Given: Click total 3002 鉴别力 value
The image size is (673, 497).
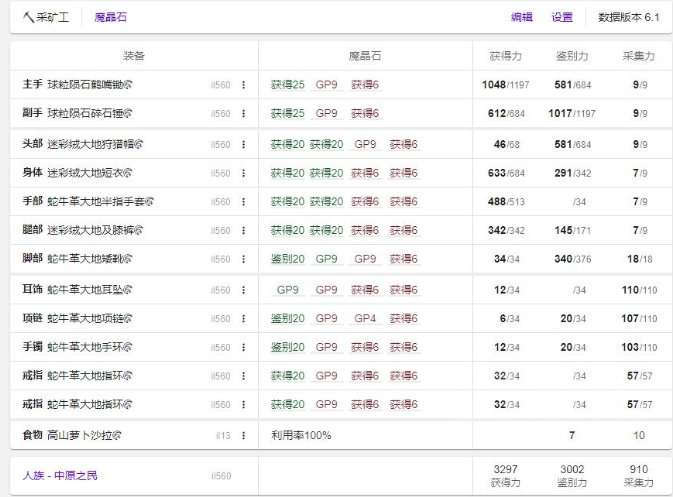Looking at the screenshot, I should tap(572, 470).
